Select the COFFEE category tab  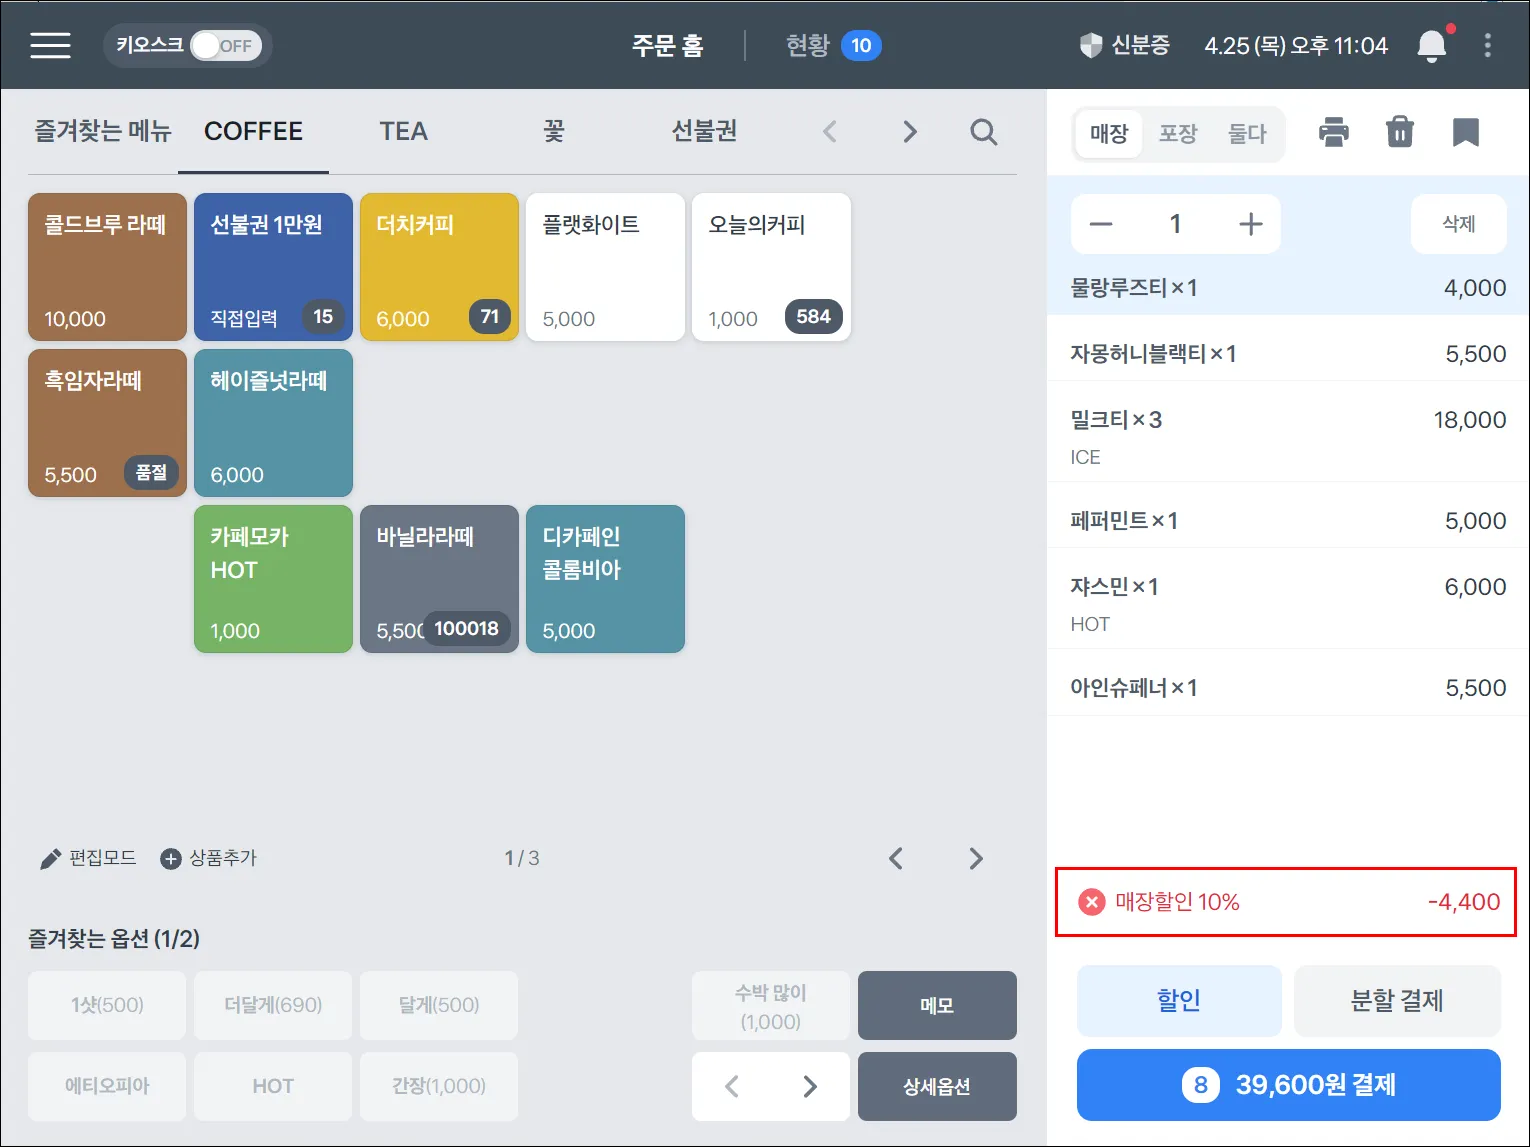253,131
